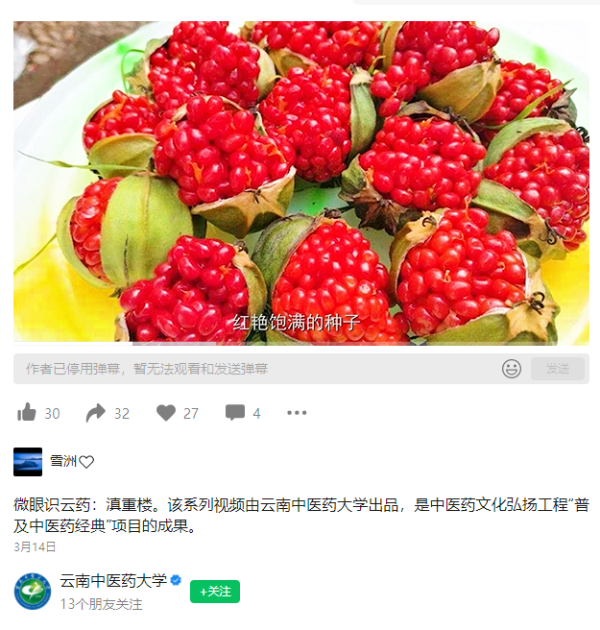This screenshot has width=600, height=630.
Task: Toggle the heart outline beside 雪洲
Action: click(x=86, y=462)
